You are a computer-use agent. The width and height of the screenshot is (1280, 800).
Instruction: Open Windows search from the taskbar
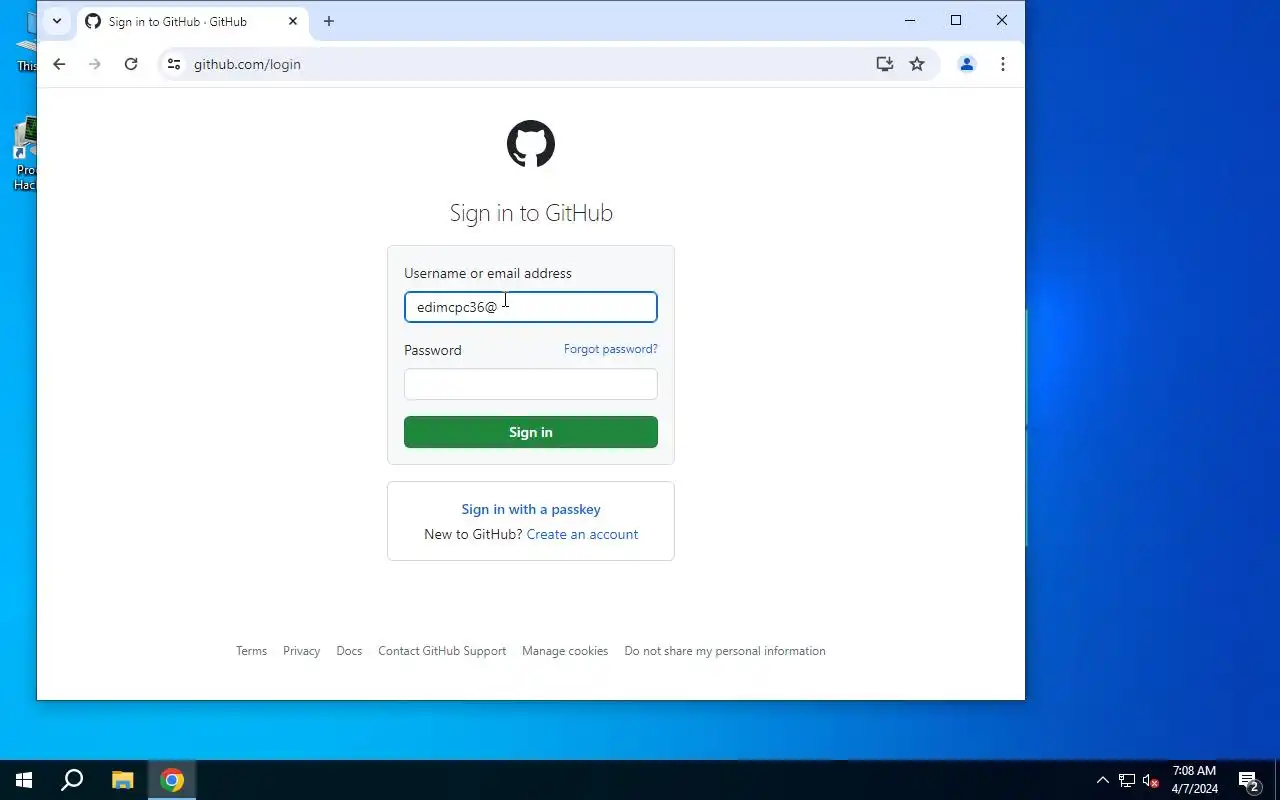pos(72,780)
